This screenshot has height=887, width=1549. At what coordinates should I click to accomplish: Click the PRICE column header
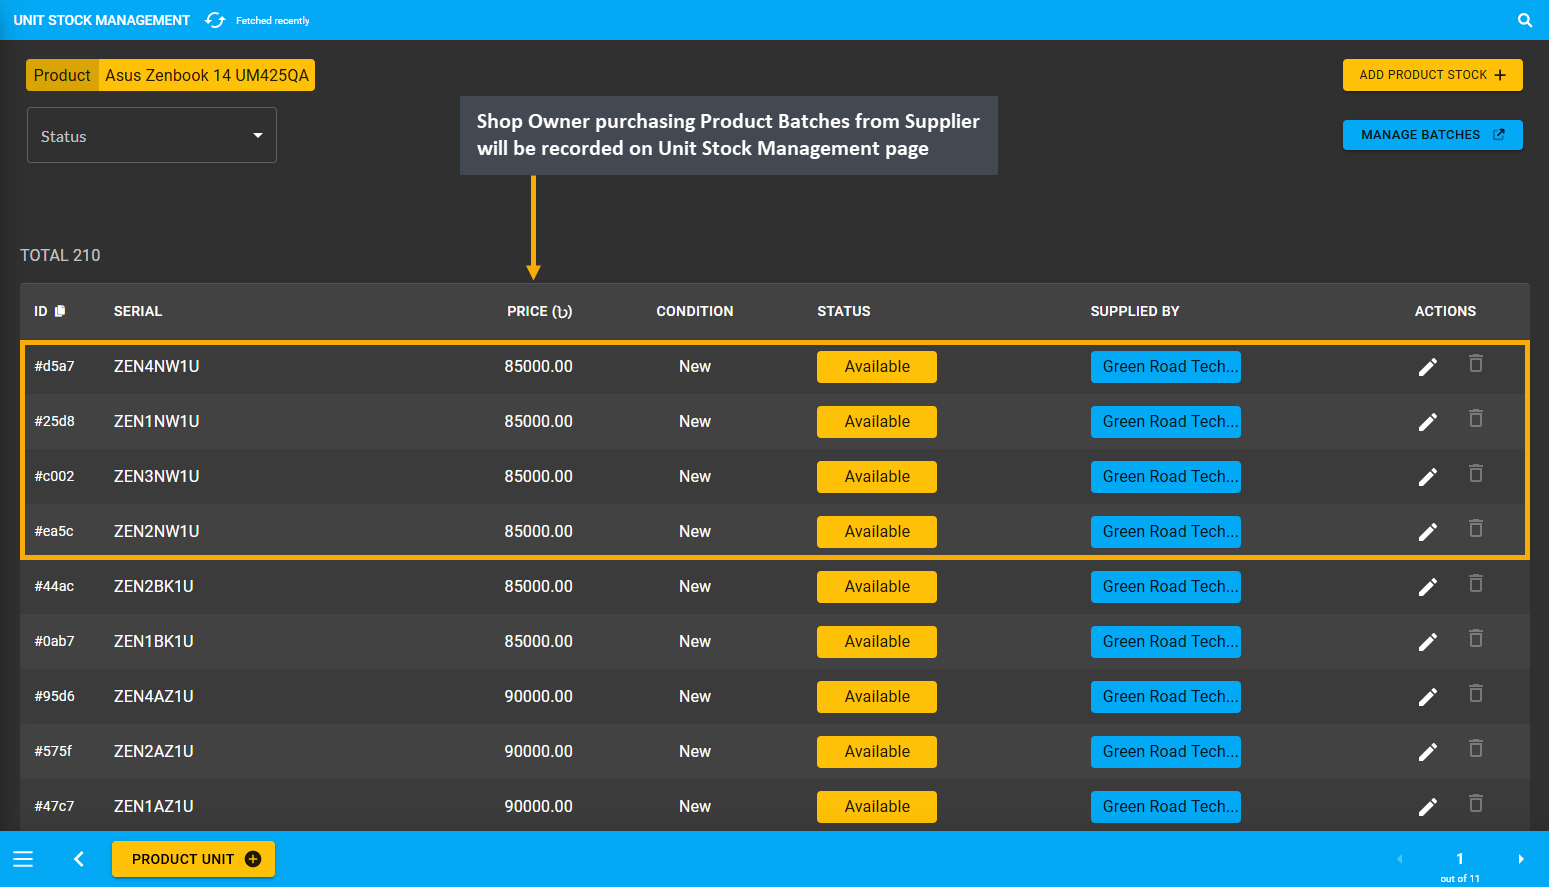pyautogui.click(x=539, y=311)
